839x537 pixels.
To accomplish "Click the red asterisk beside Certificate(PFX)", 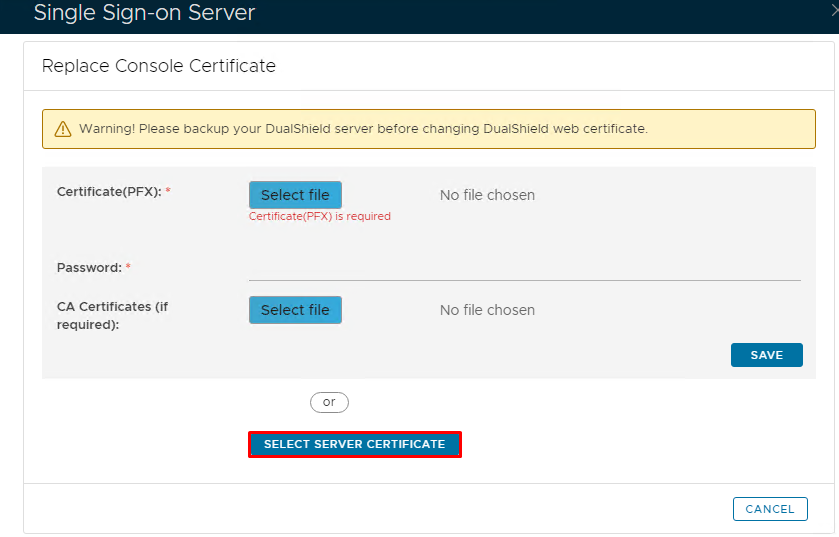I will pyautogui.click(x=168, y=191).
